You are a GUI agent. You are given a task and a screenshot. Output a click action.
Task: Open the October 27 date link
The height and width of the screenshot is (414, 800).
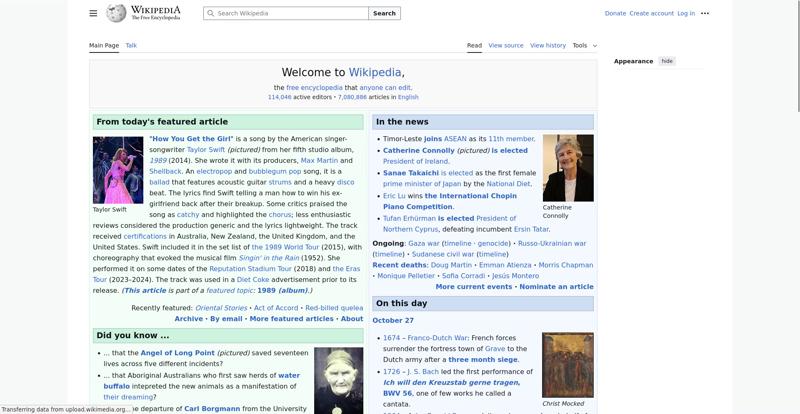[x=393, y=321]
